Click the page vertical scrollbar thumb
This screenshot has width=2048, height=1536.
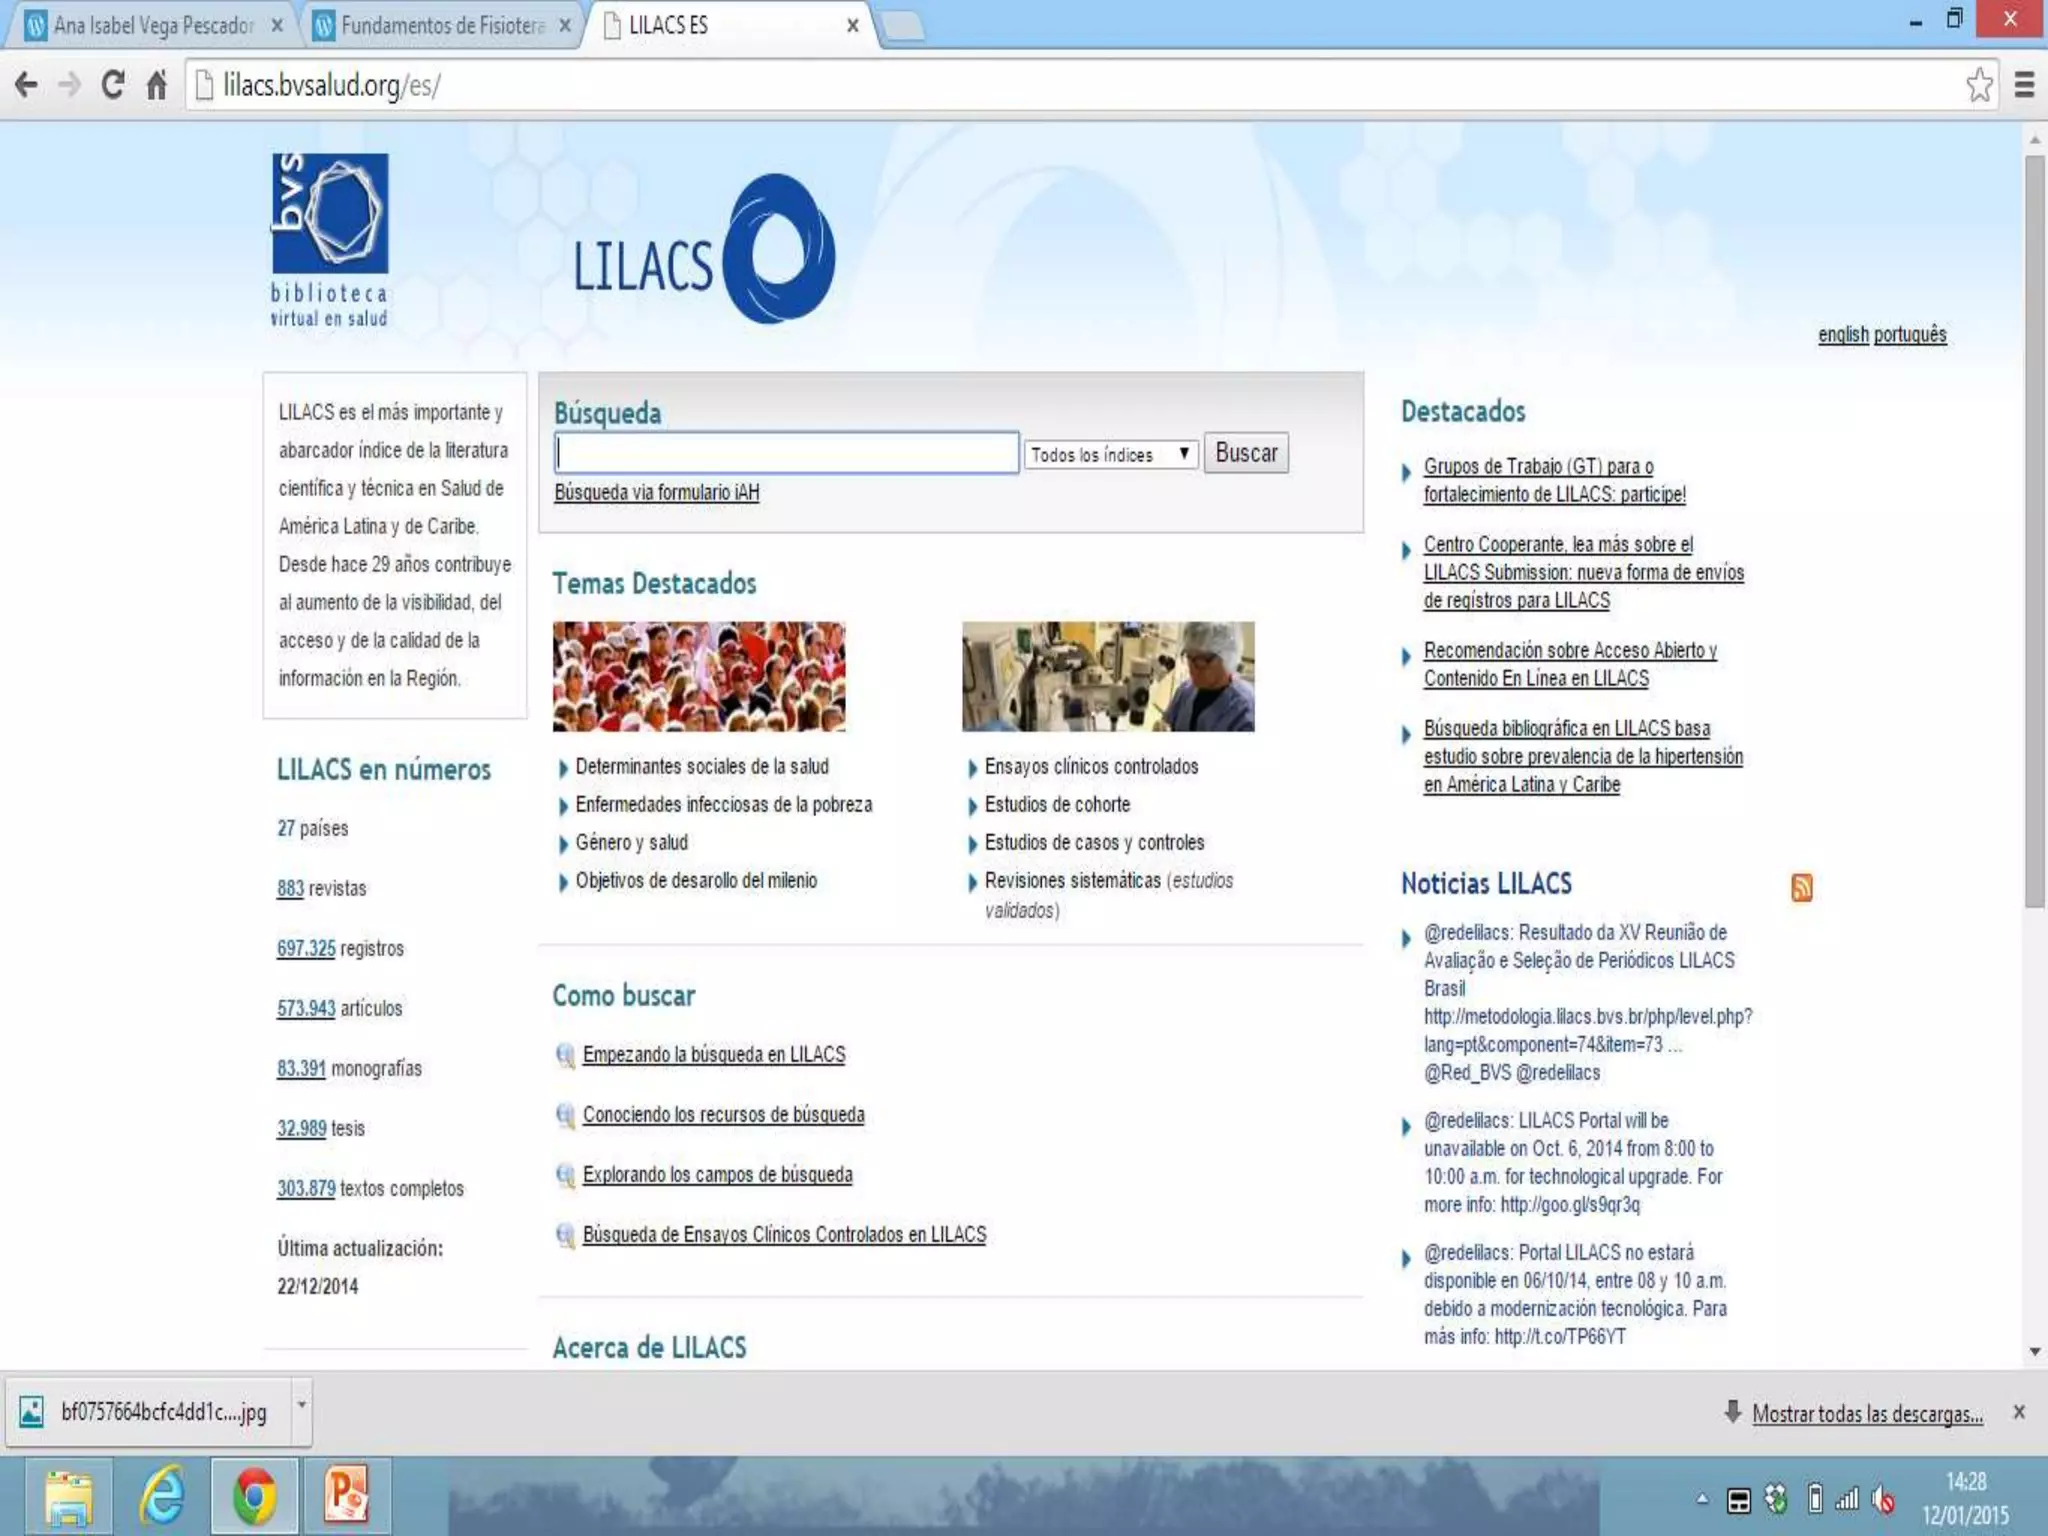tap(2034, 530)
